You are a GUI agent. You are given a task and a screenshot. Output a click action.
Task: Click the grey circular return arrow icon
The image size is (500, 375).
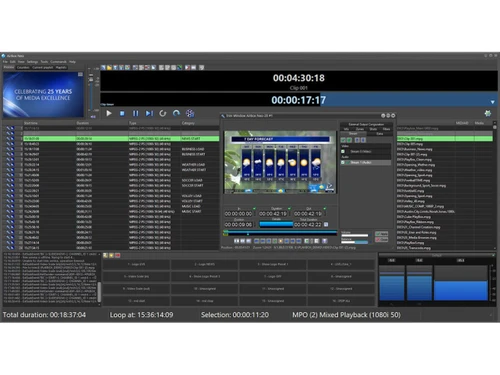(x=163, y=113)
